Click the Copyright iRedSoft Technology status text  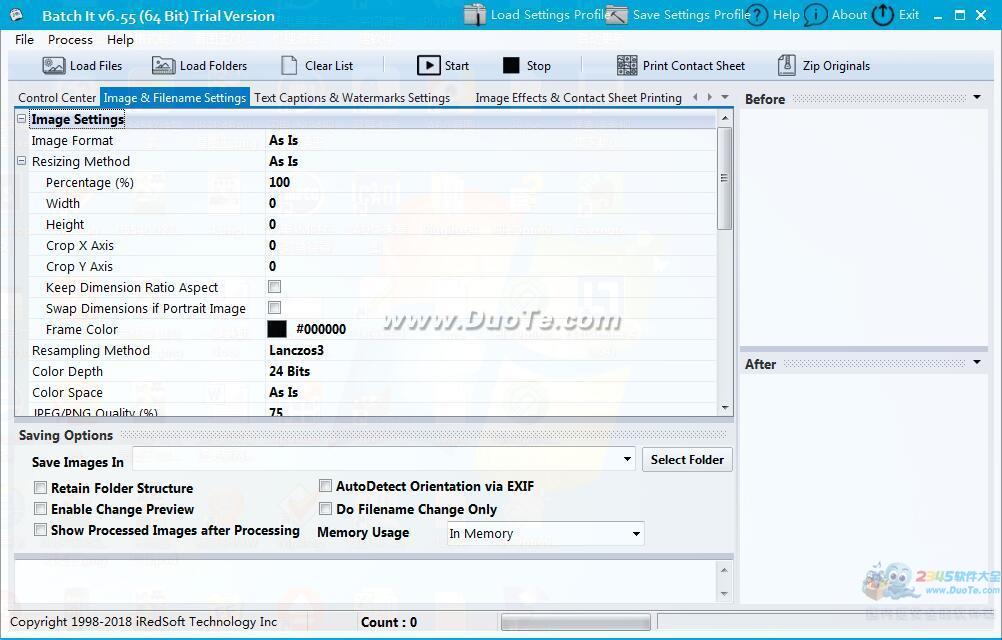tap(144, 622)
